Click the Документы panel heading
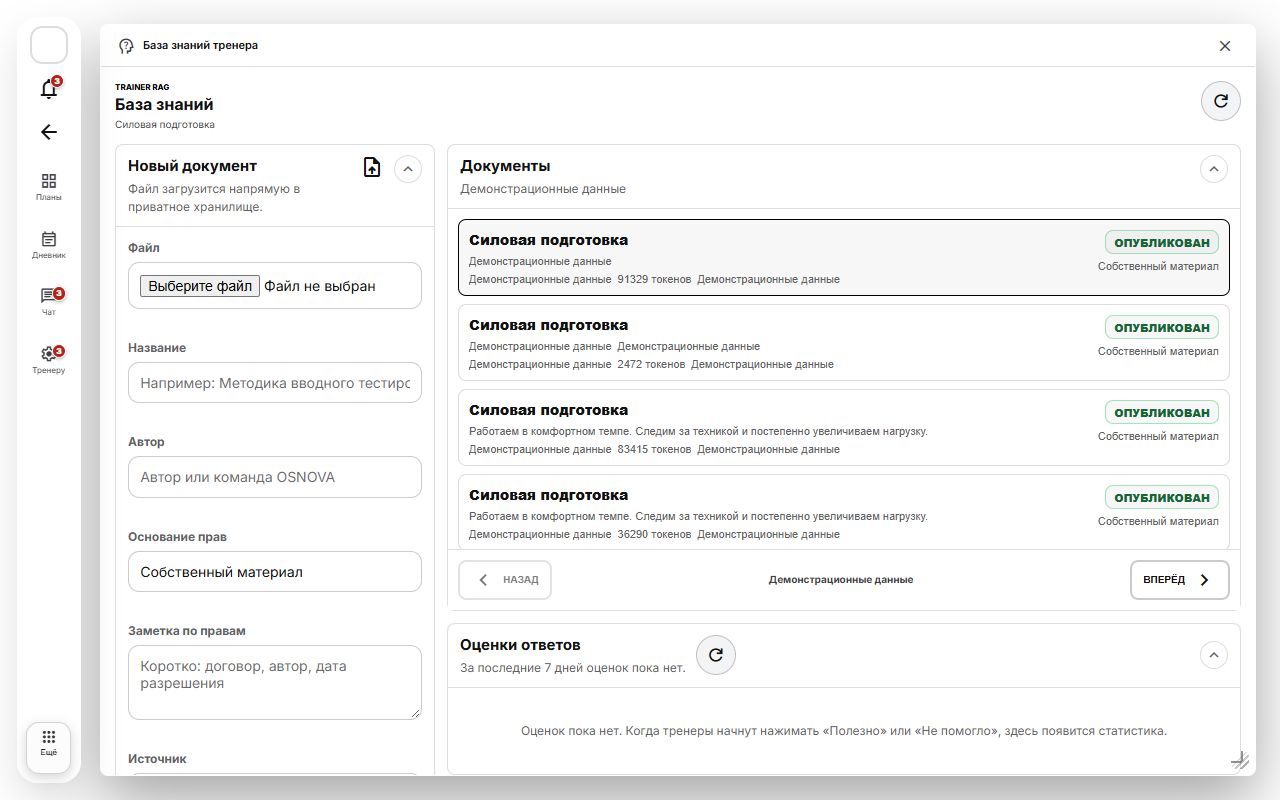 pos(505,166)
